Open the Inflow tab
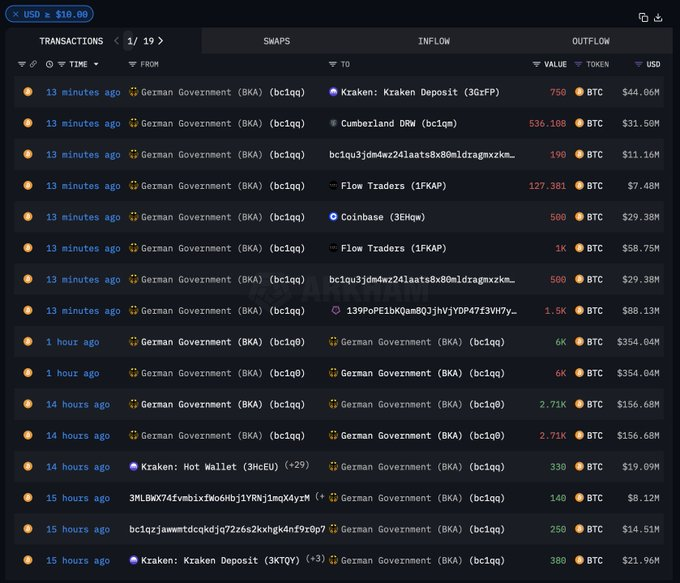Viewport: 680px width, 583px height. pyautogui.click(x=434, y=41)
